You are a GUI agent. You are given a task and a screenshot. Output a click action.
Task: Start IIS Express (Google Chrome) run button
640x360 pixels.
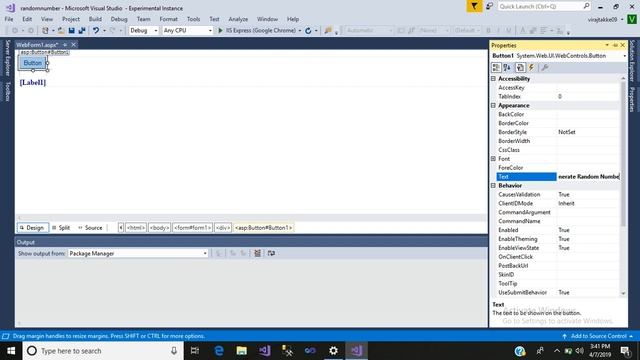pos(257,31)
